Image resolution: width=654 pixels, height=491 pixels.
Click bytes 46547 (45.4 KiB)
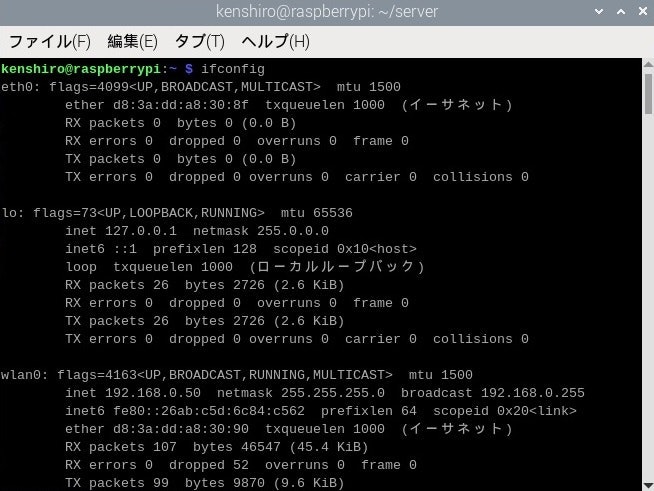point(280,447)
